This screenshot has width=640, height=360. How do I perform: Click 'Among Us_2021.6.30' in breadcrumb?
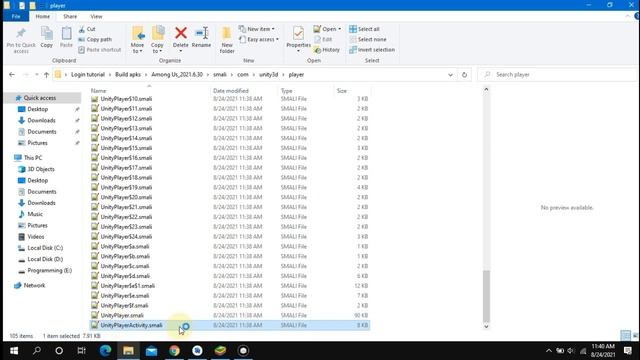coord(177,75)
